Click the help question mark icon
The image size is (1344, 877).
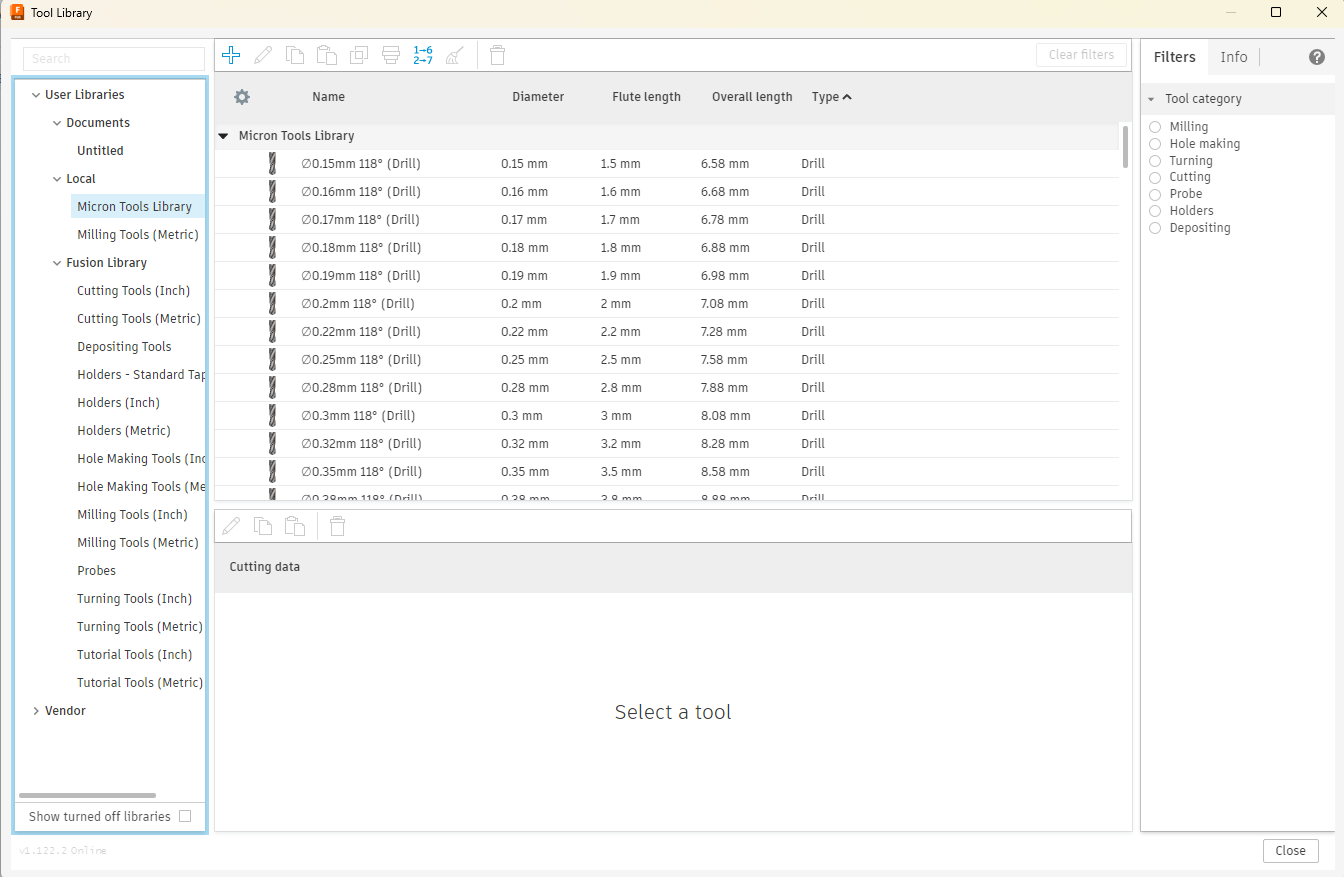1317,57
